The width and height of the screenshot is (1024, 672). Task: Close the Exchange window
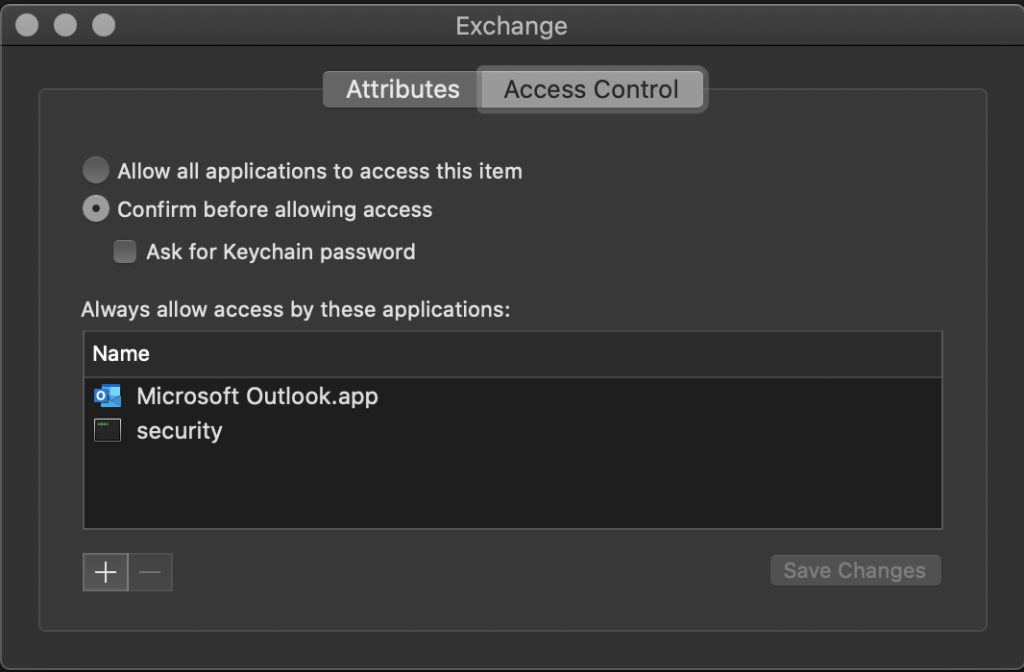click(27, 25)
